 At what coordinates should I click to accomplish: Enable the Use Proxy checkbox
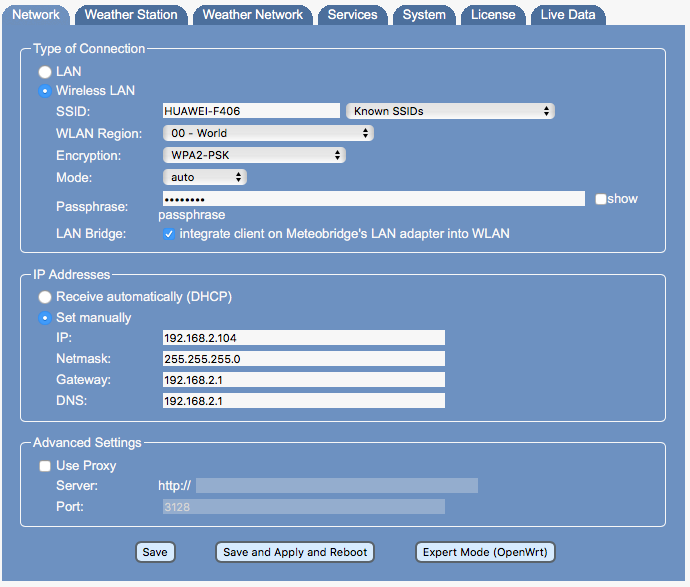point(44,466)
